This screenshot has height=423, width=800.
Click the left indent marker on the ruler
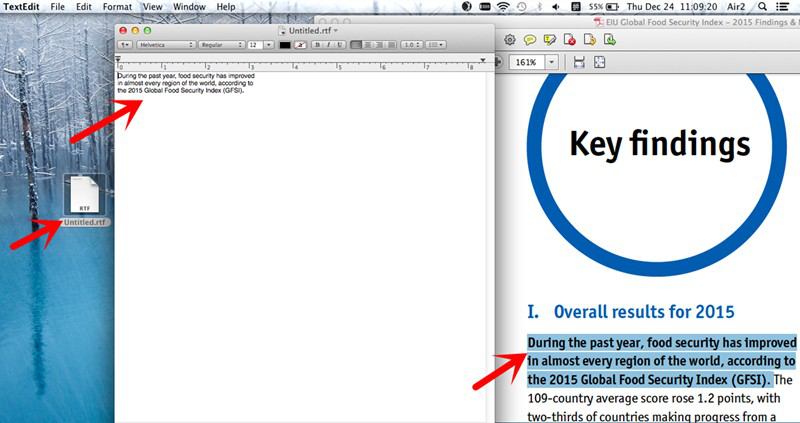pos(118,60)
